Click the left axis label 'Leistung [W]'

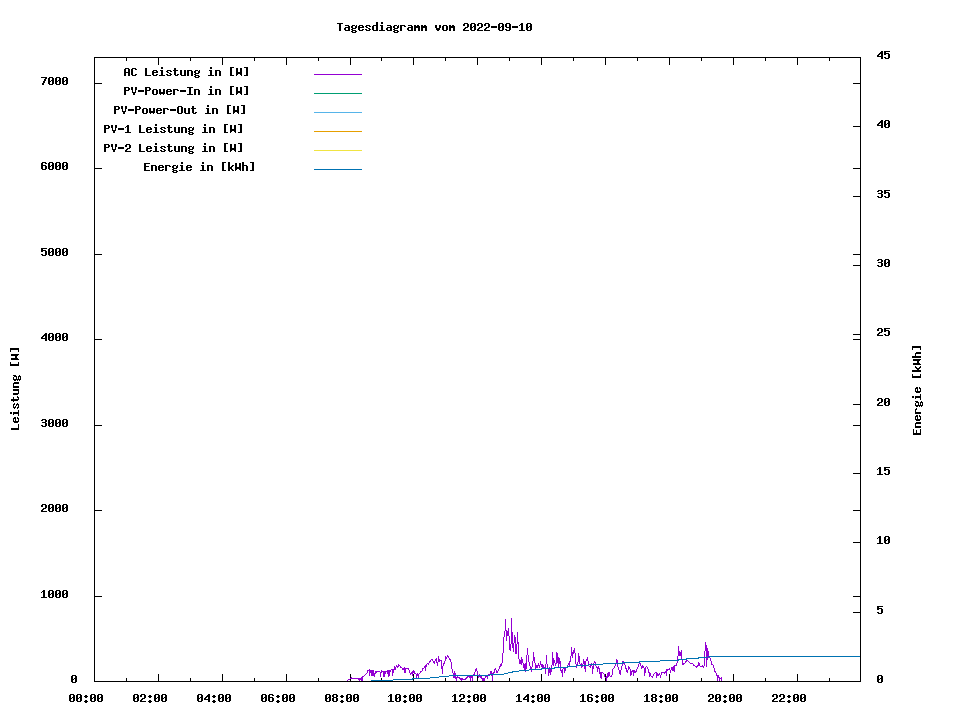(15, 389)
